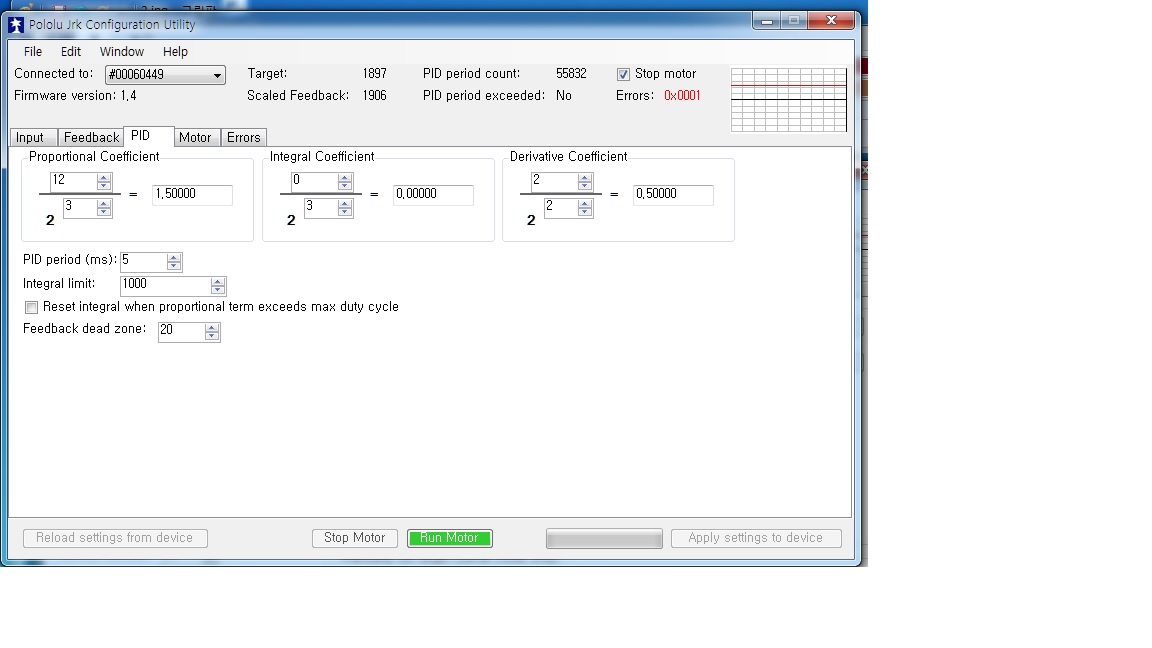This screenshot has height=648, width=1152.
Task: Click Reload settings from device button
Action: click(x=115, y=538)
